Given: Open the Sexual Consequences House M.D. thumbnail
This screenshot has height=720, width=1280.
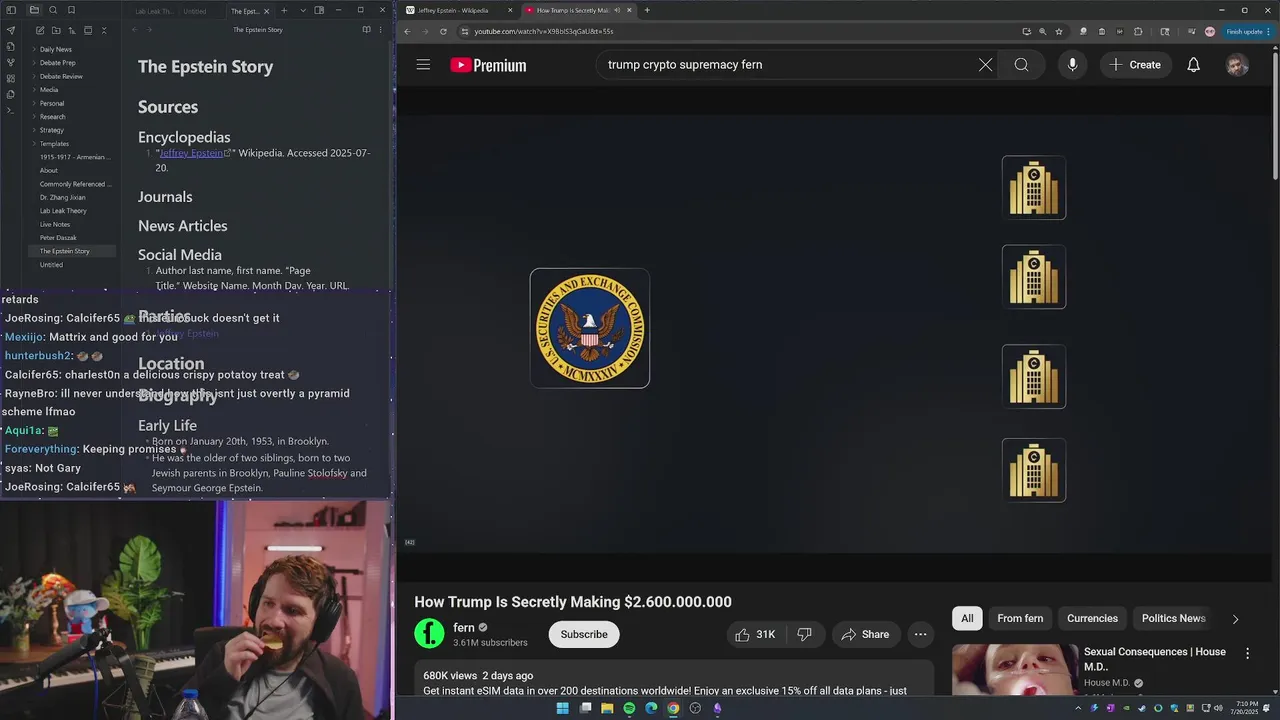Looking at the screenshot, I should pyautogui.click(x=1014, y=669).
